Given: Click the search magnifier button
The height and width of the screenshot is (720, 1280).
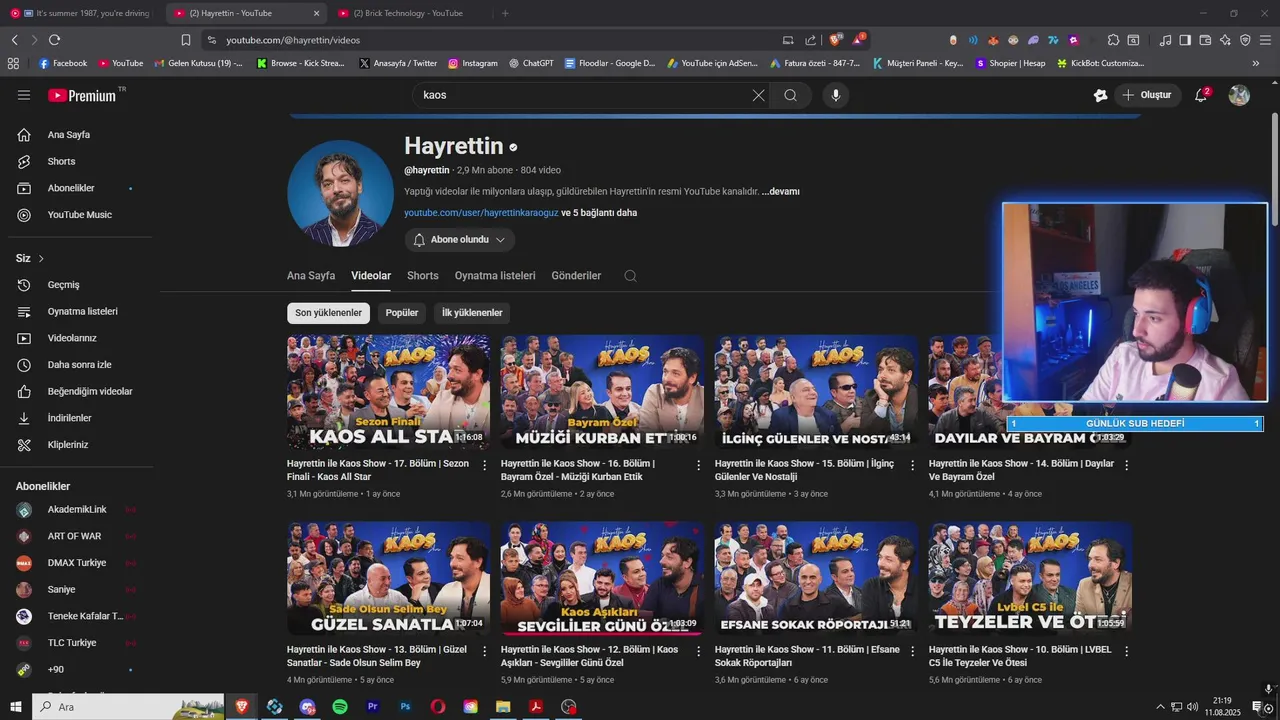Looking at the screenshot, I should coord(790,95).
